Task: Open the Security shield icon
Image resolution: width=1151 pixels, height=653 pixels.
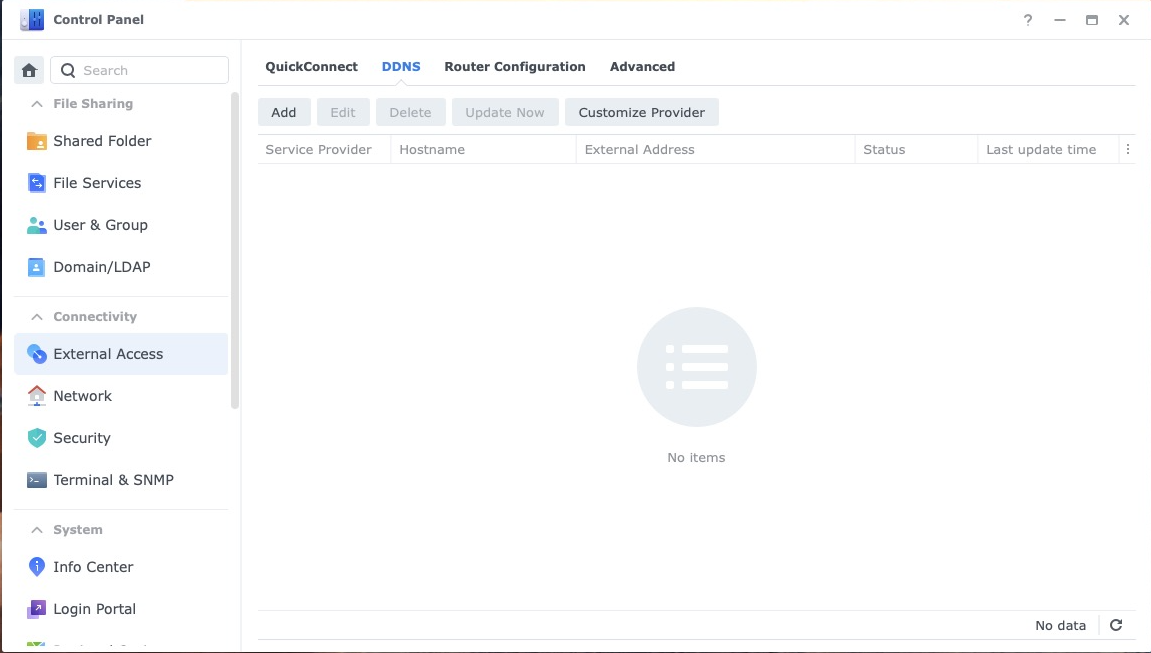Action: [36, 438]
